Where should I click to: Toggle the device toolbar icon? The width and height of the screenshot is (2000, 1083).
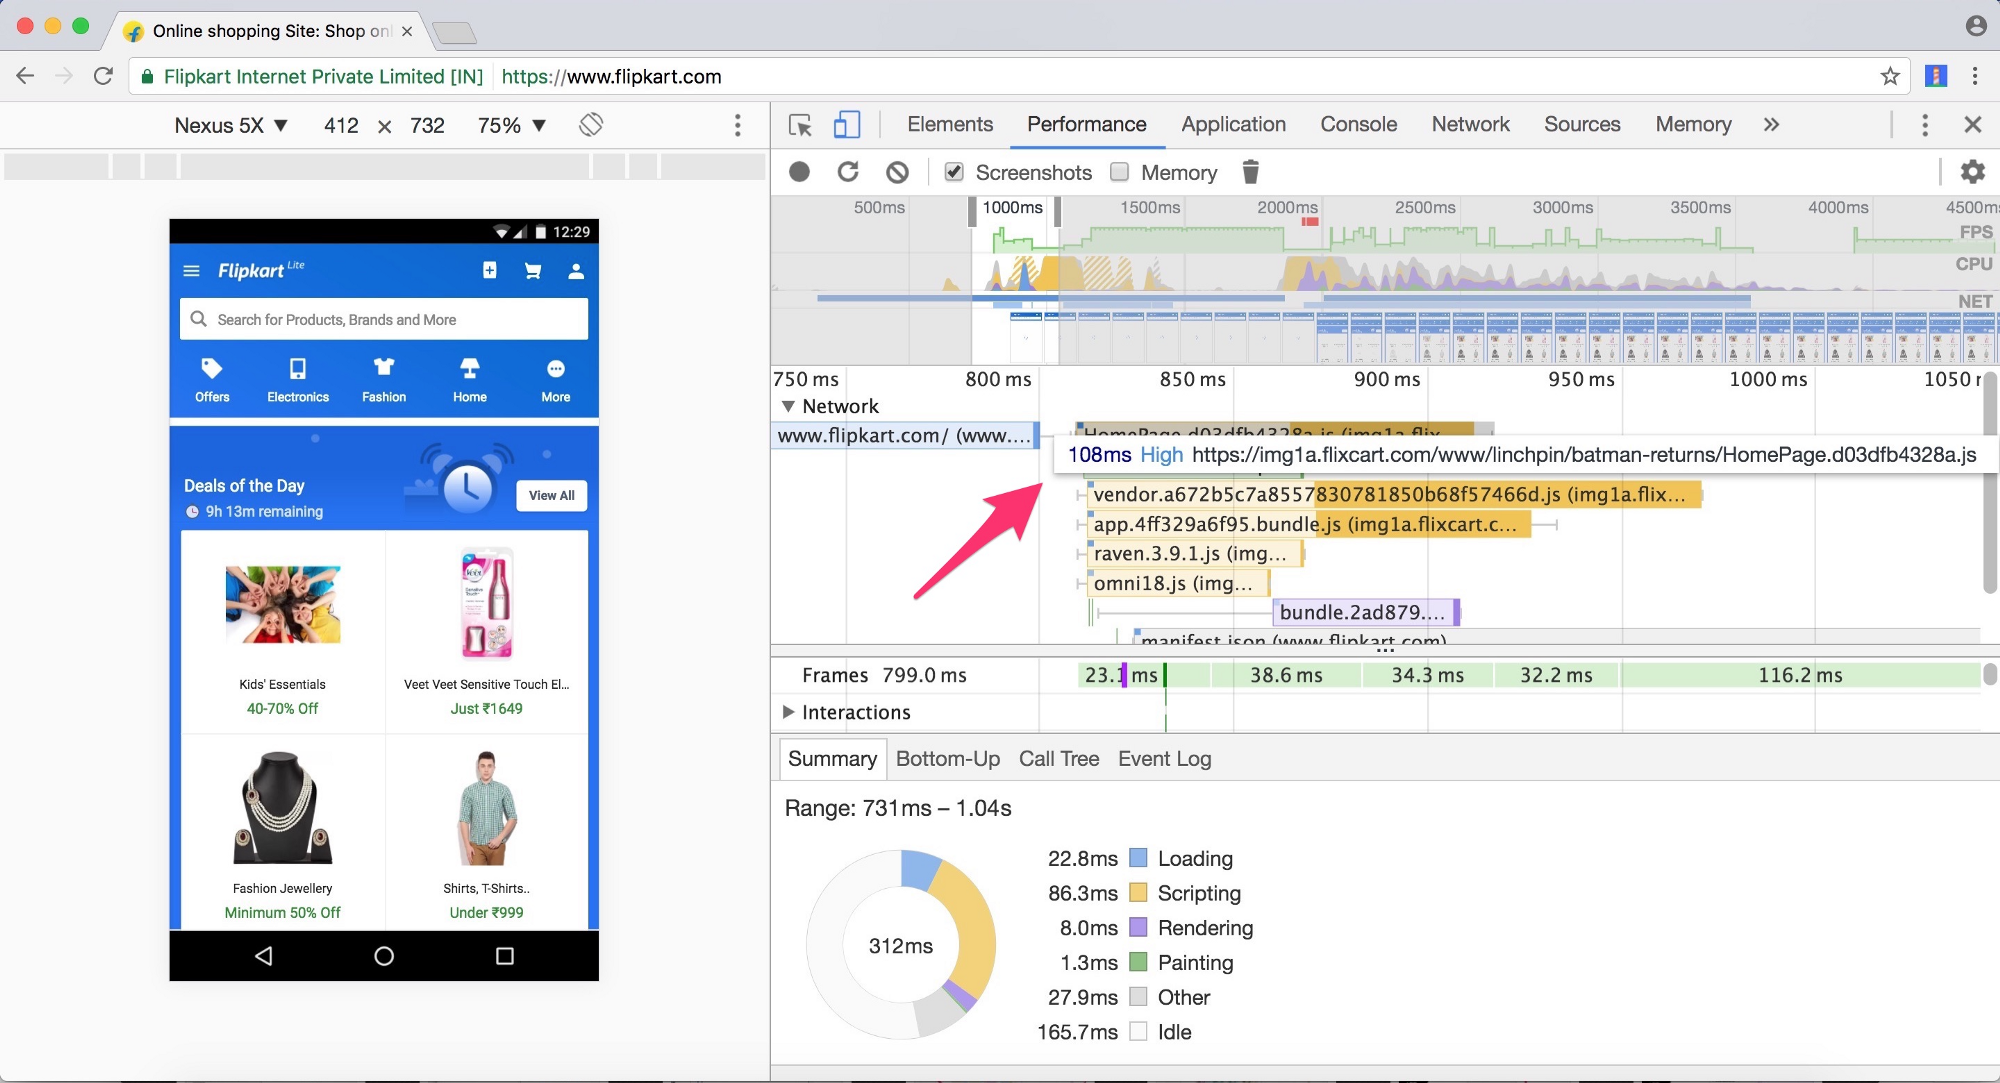click(x=846, y=125)
